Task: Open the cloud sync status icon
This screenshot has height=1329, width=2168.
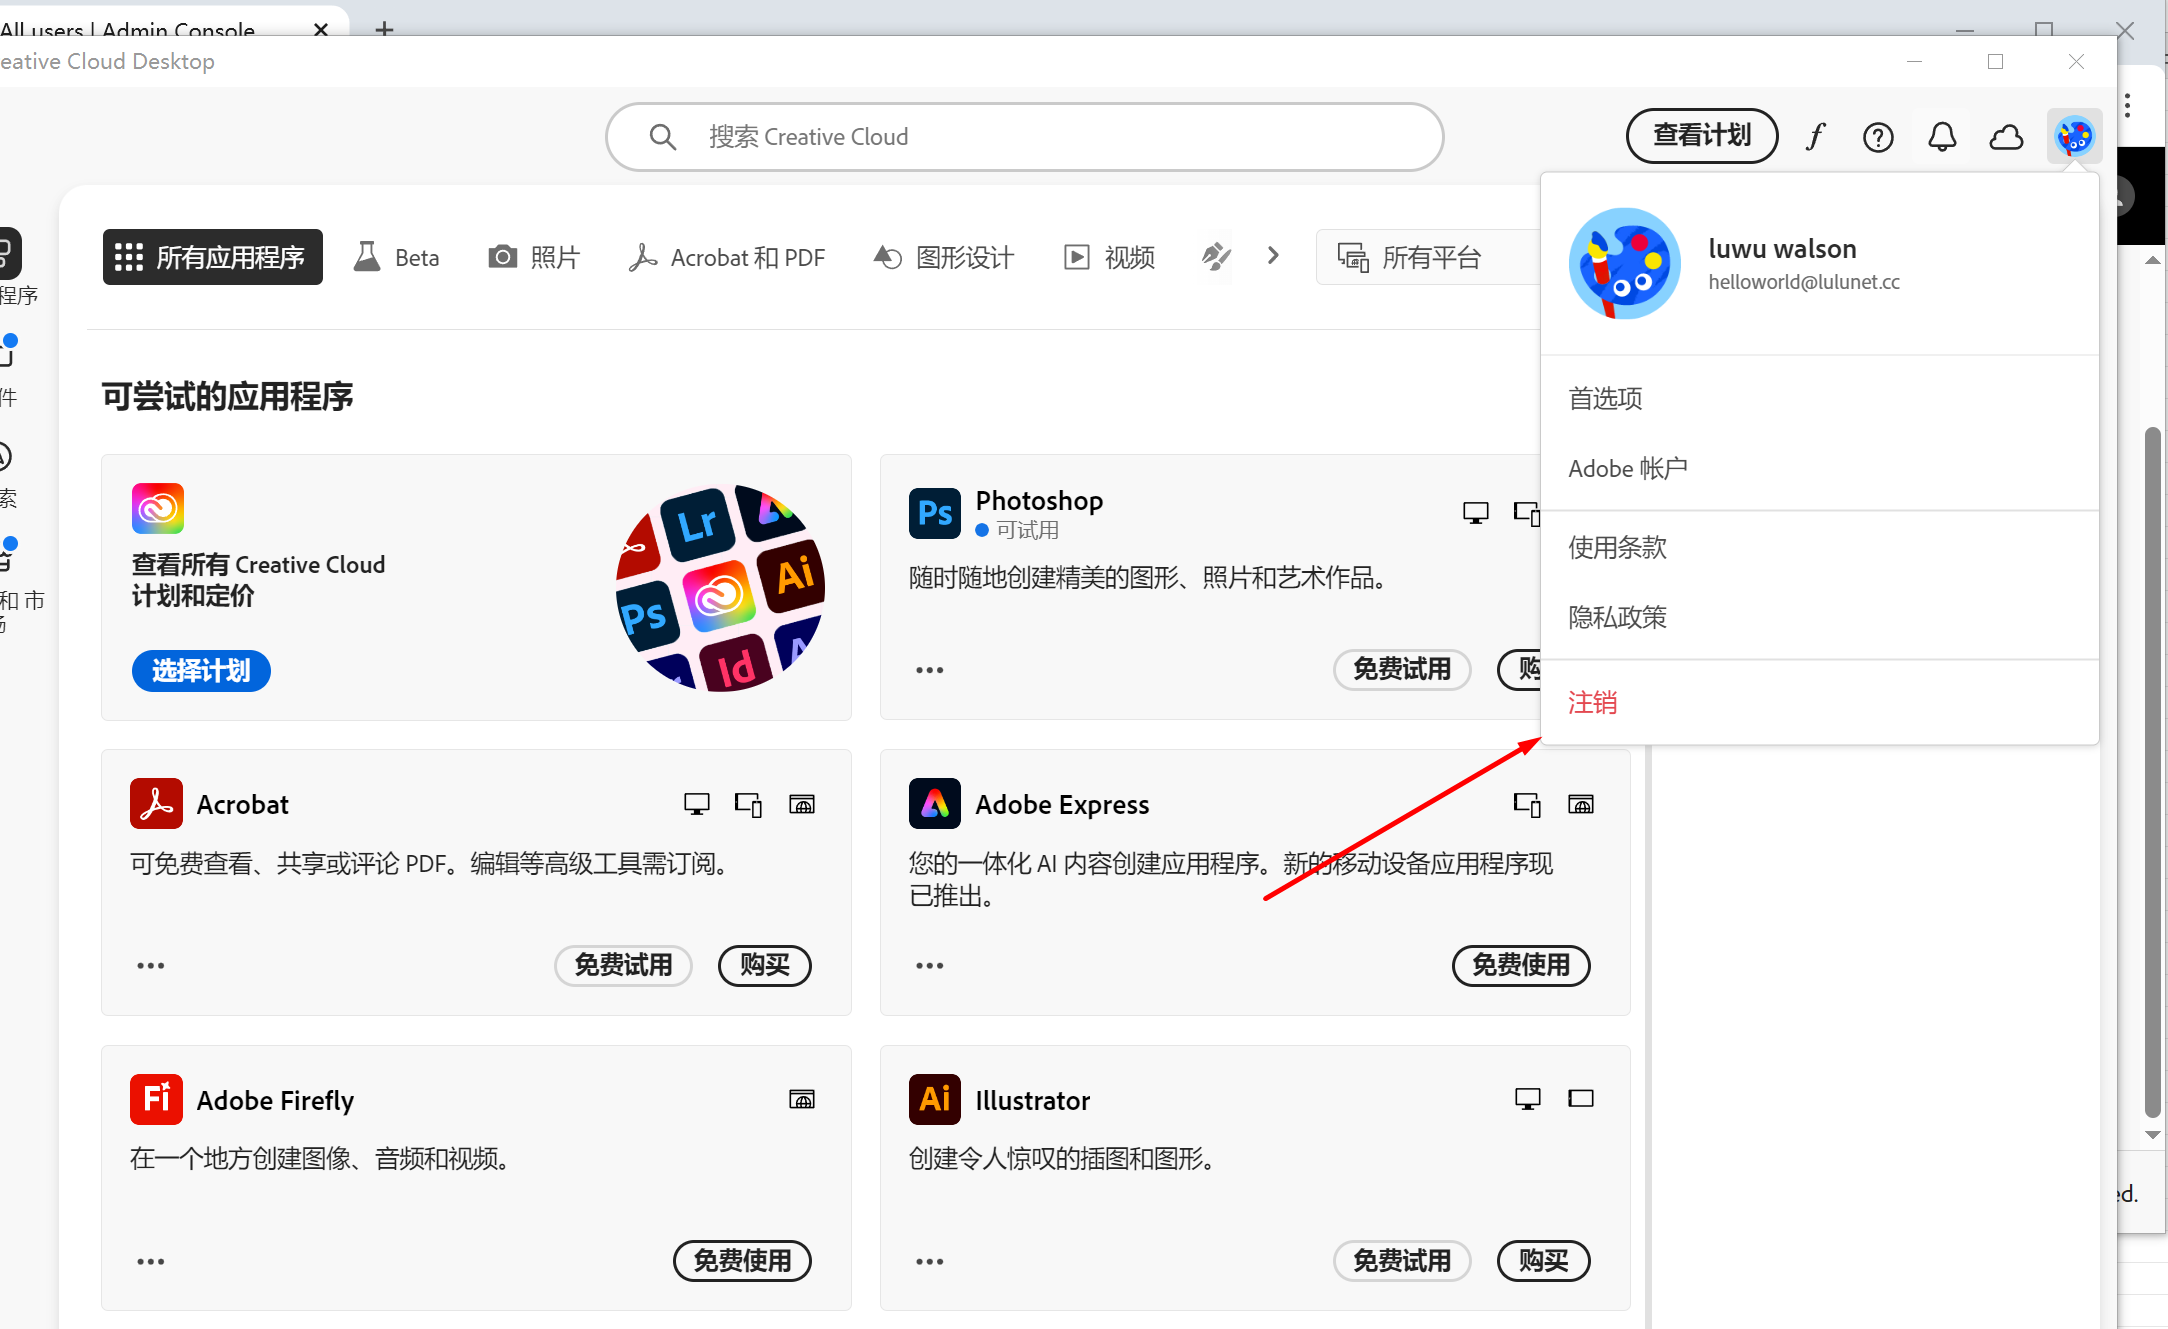Action: [2006, 137]
